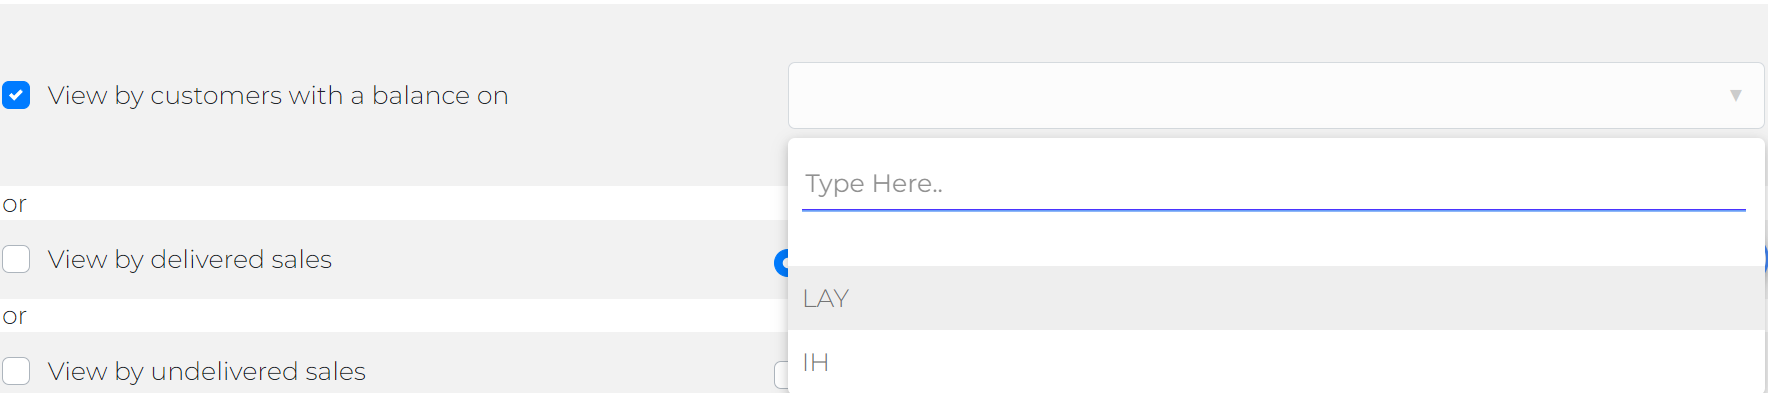The height and width of the screenshot is (393, 1768).
Task: Toggle the partly hidden box beside undelivered sales
Action: 781,375
